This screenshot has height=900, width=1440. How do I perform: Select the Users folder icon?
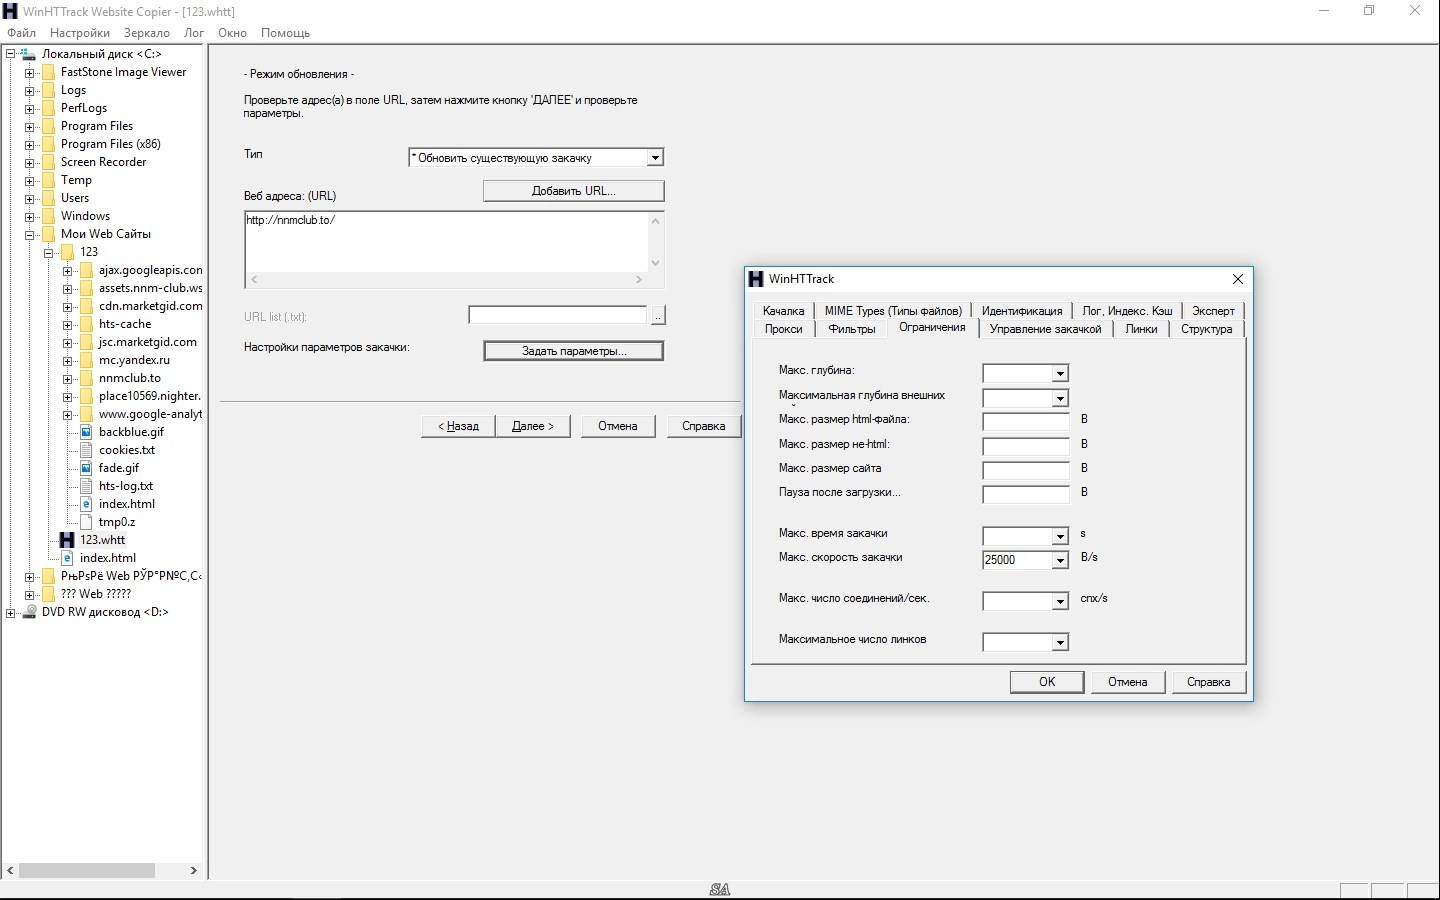click(x=48, y=198)
